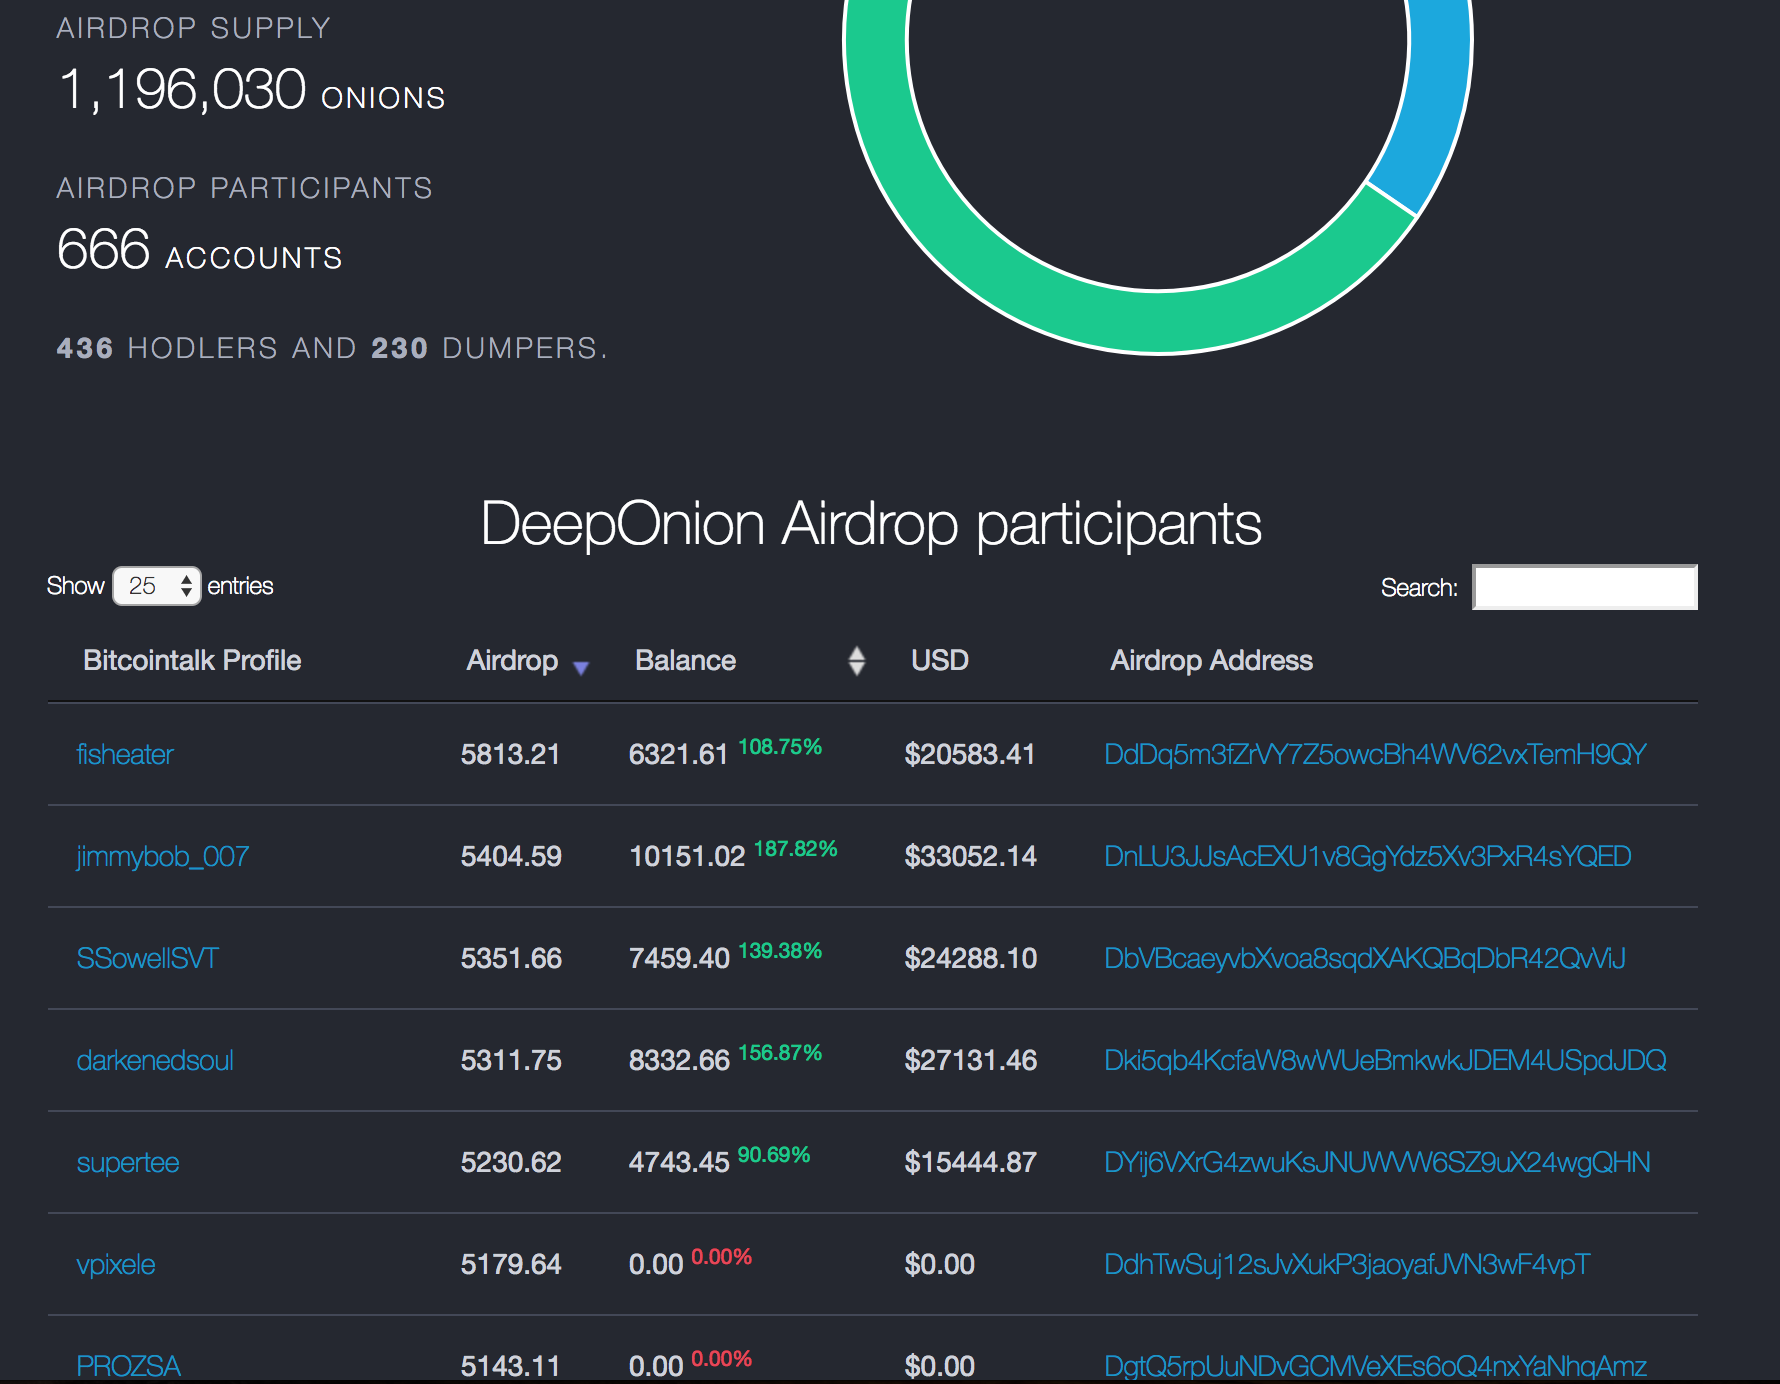1780x1384 pixels.
Task: Click the 90.69% percentage
Action: [x=774, y=1155]
